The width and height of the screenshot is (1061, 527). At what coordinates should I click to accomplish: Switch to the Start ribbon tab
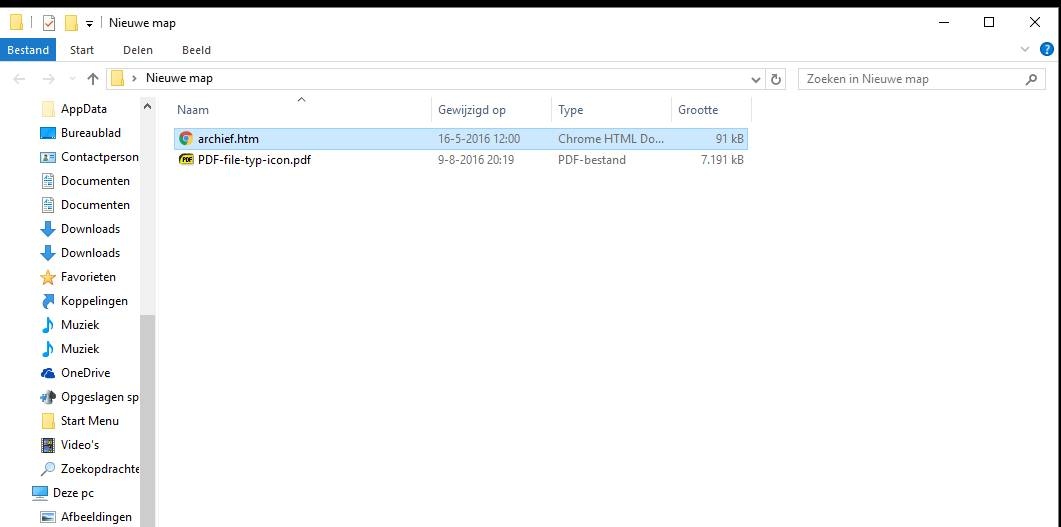click(x=82, y=50)
